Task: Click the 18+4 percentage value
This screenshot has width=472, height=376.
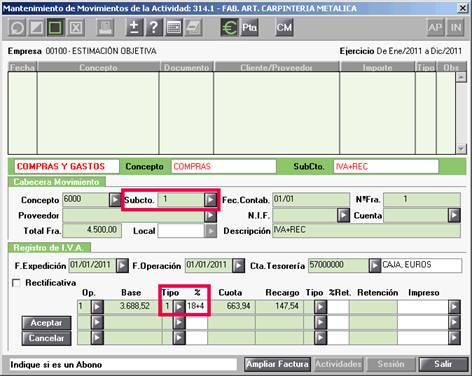Action: [x=196, y=306]
